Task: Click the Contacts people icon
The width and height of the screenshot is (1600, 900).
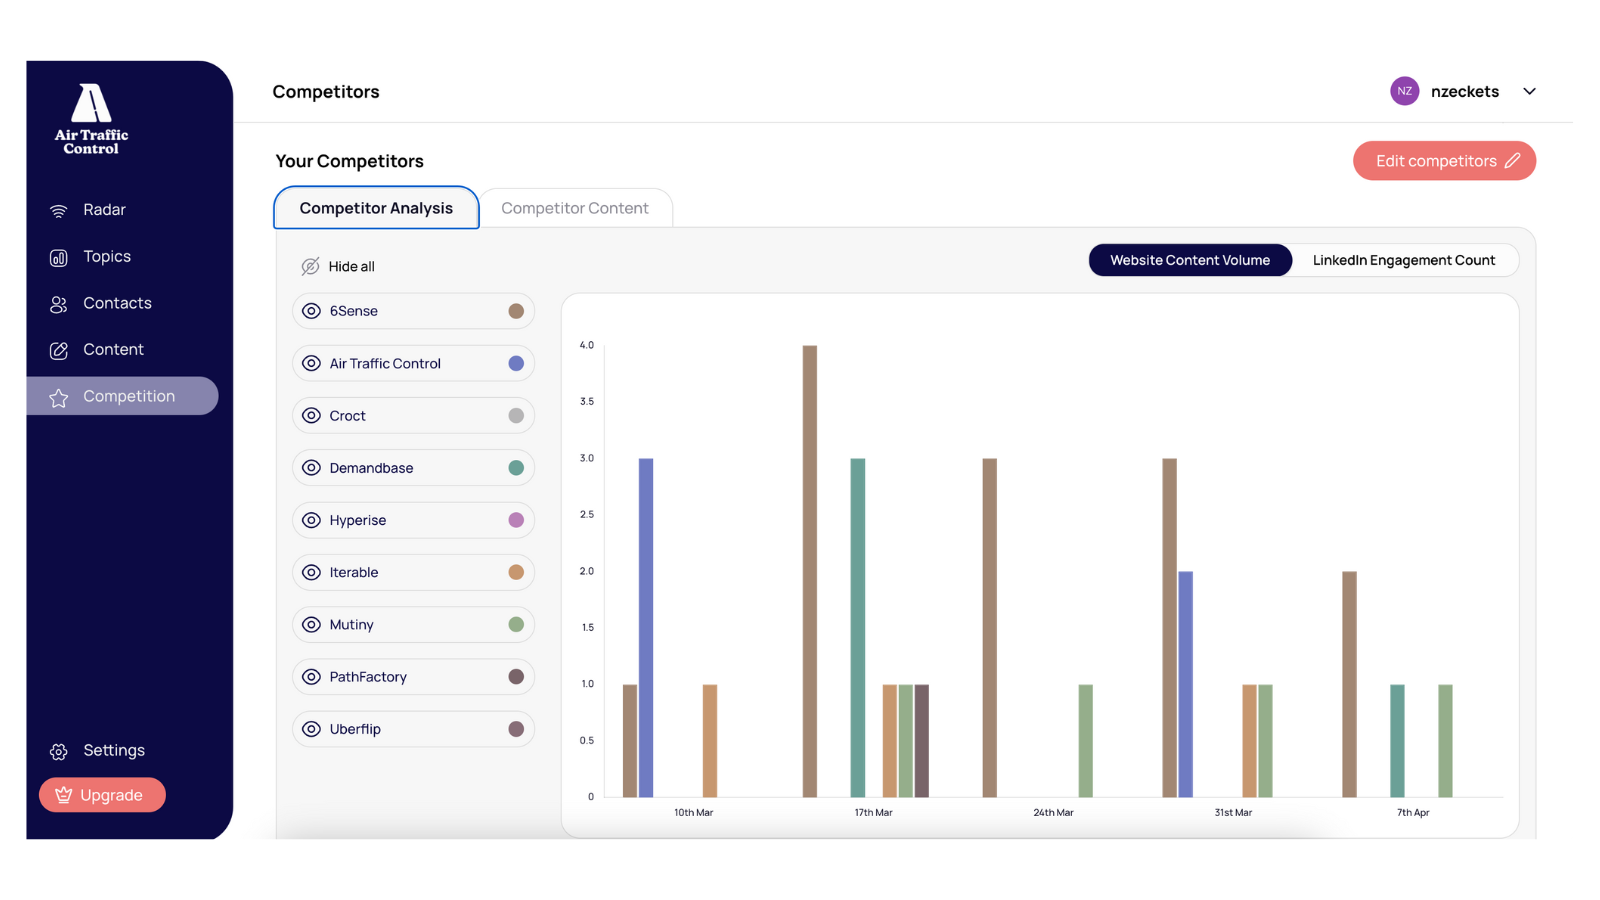Action: coord(59,304)
